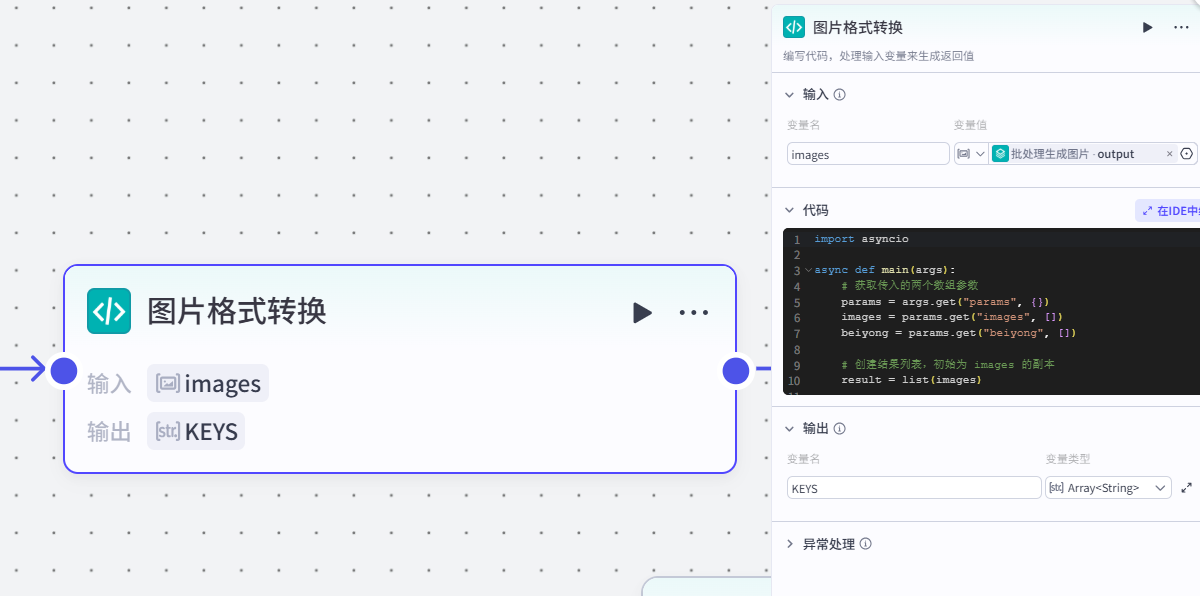Click the 批处理生成图片 · output reference value
This screenshot has height=596, width=1200.
(x=1072, y=154)
